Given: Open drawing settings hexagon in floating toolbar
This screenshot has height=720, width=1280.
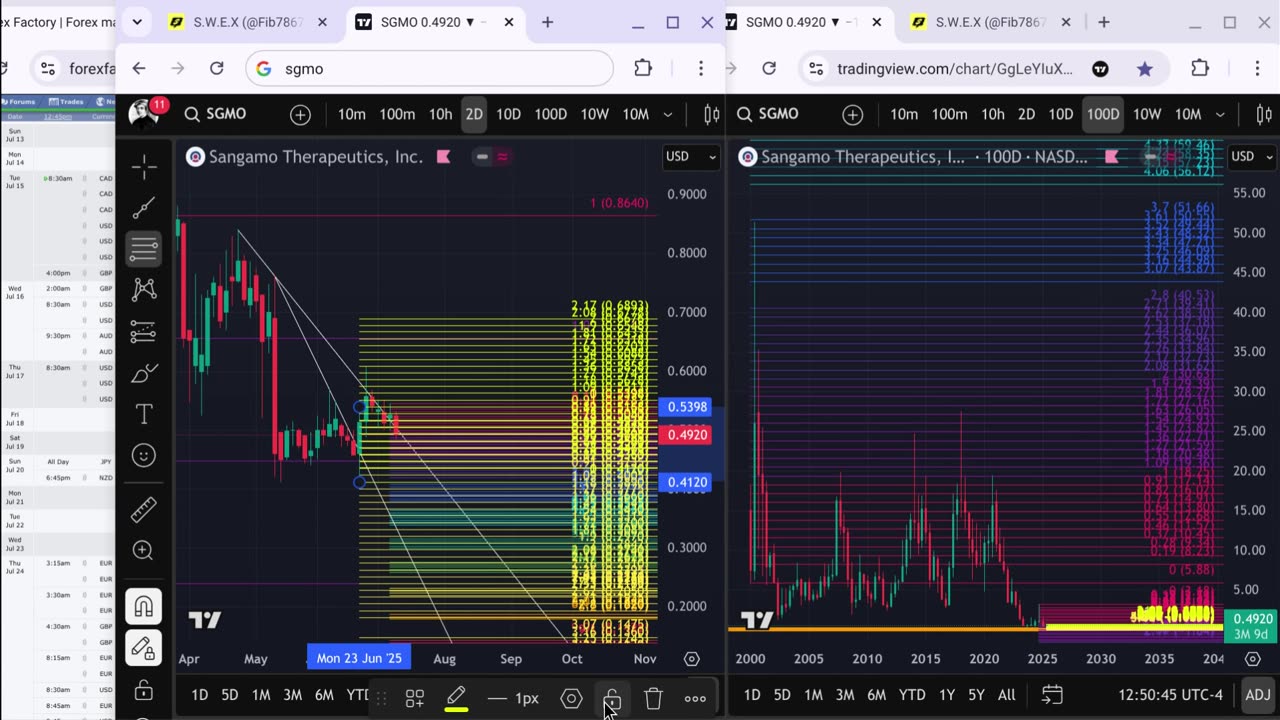Looking at the screenshot, I should (571, 698).
